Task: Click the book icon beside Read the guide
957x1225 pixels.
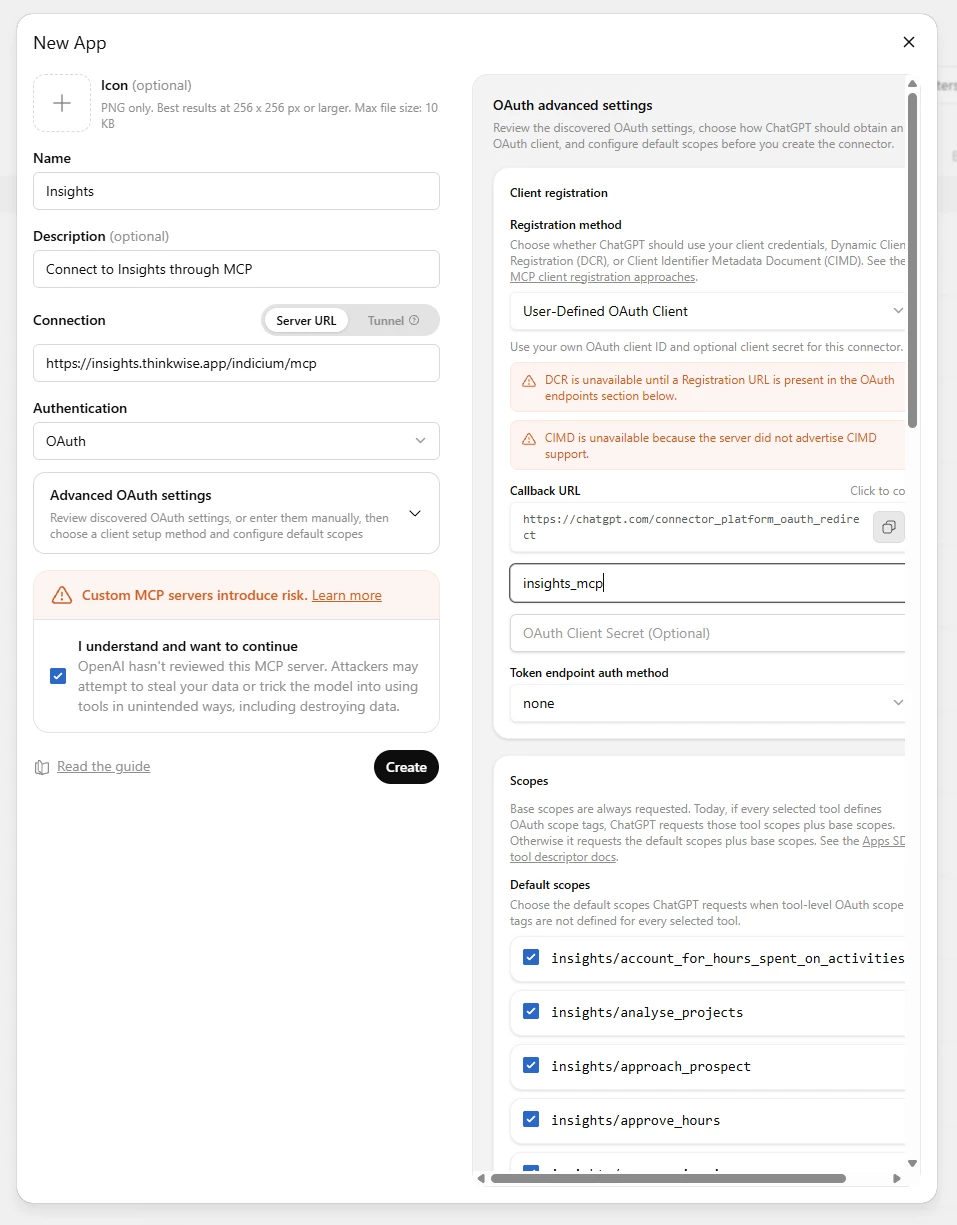Action: pyautogui.click(x=42, y=767)
